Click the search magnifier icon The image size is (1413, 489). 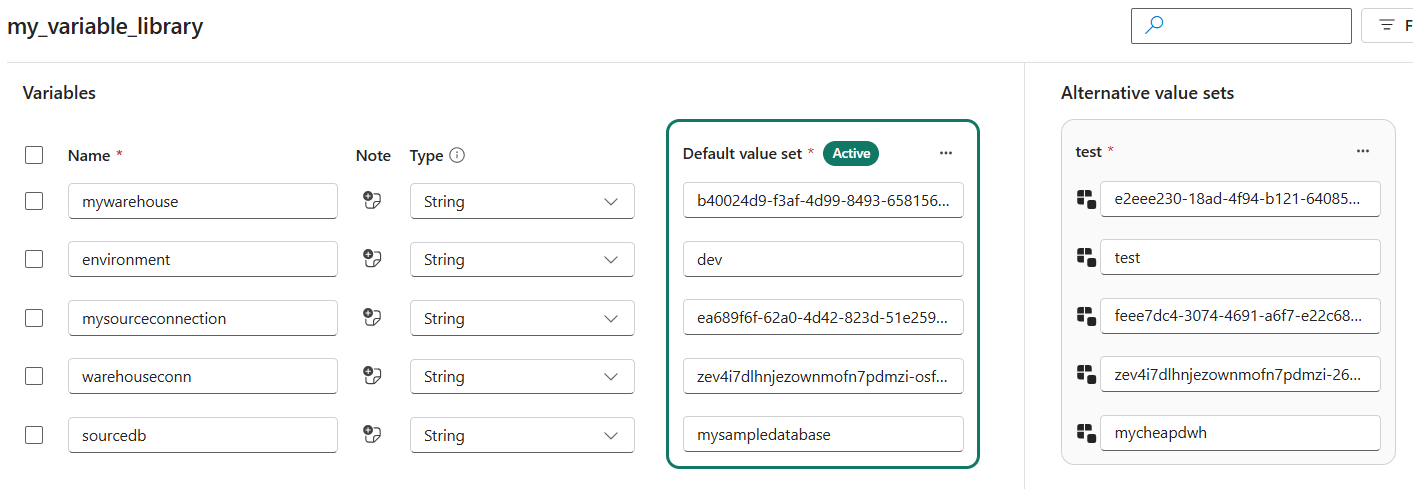tap(1155, 26)
